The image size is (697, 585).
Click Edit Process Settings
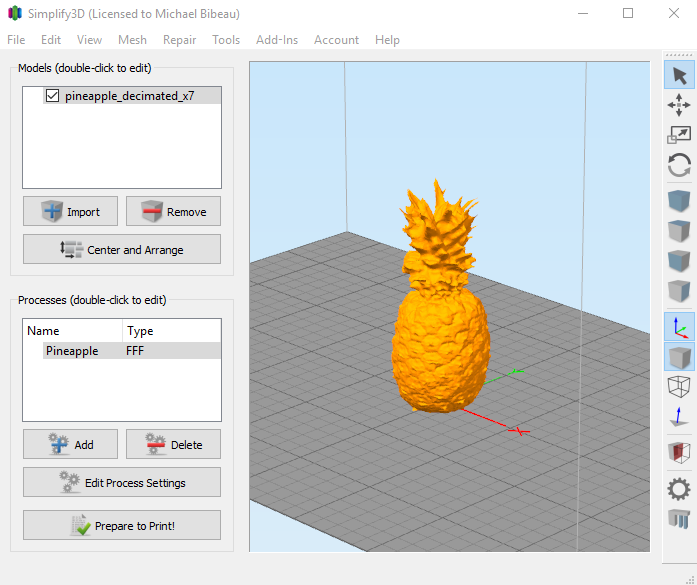tap(122, 483)
